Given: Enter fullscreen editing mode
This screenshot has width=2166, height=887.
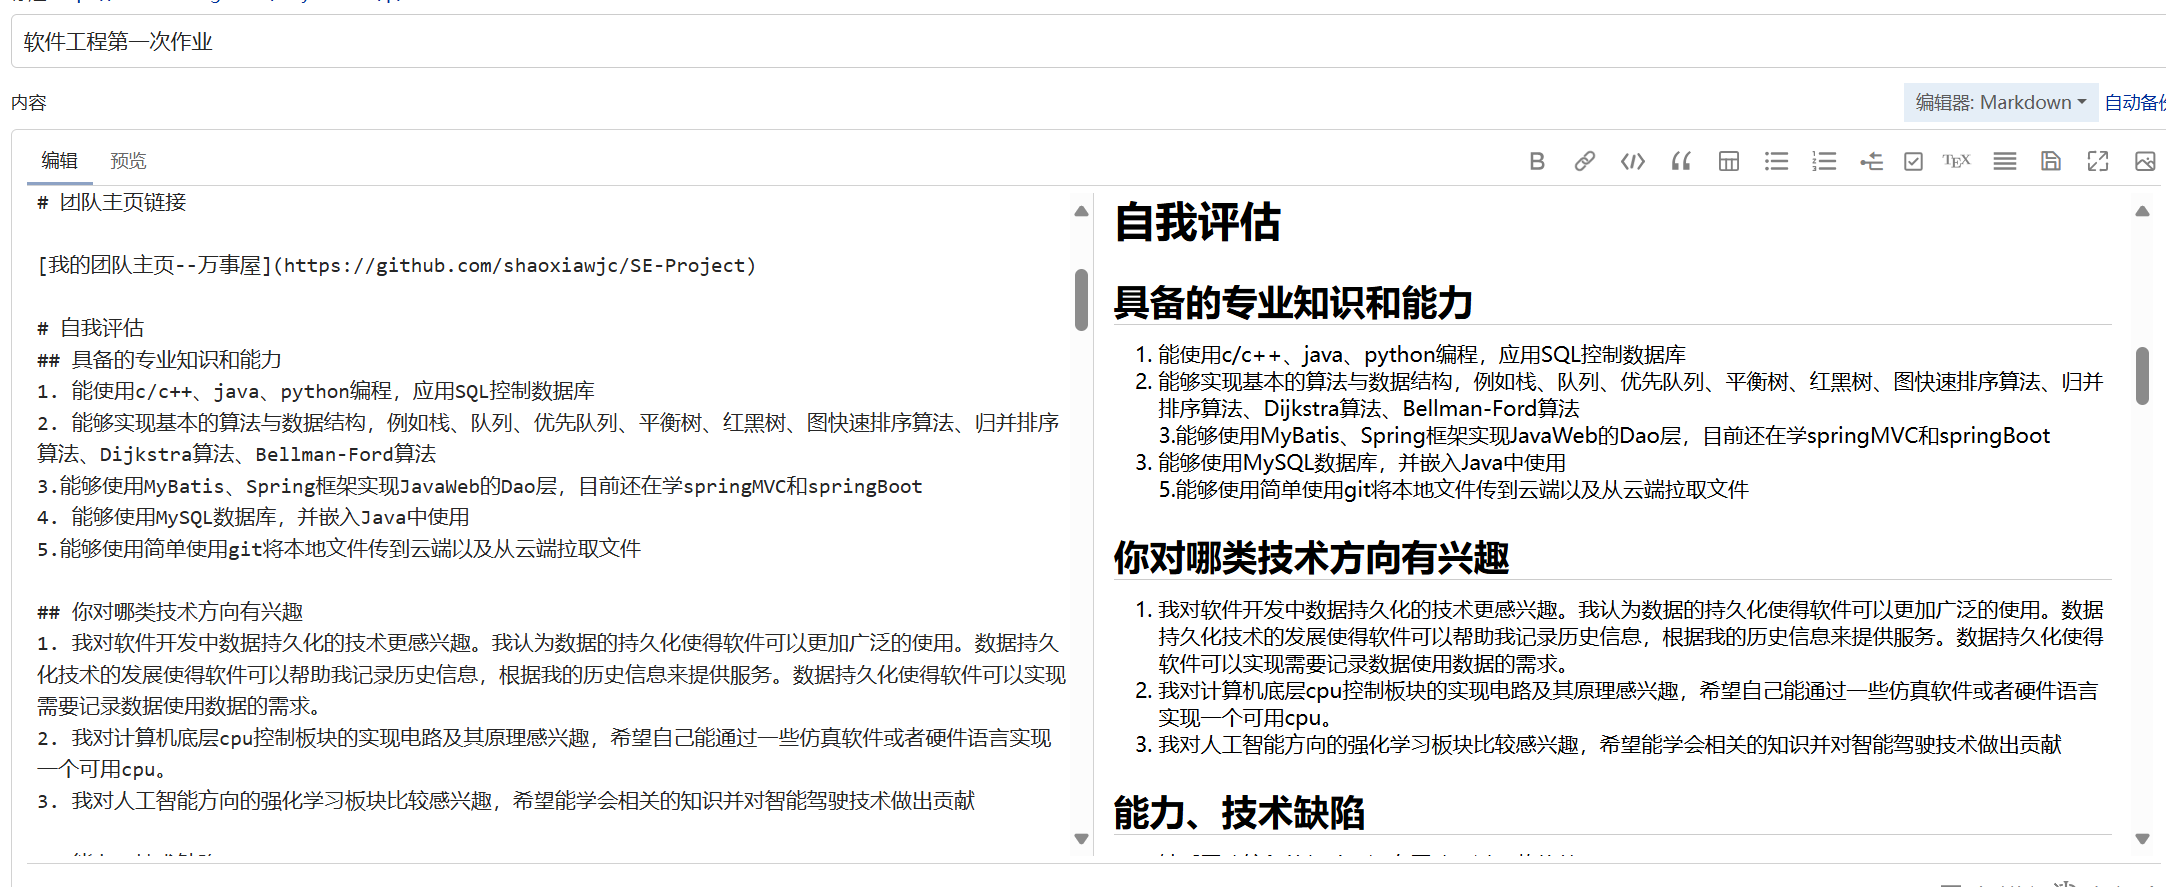Looking at the screenshot, I should pyautogui.click(x=2098, y=161).
